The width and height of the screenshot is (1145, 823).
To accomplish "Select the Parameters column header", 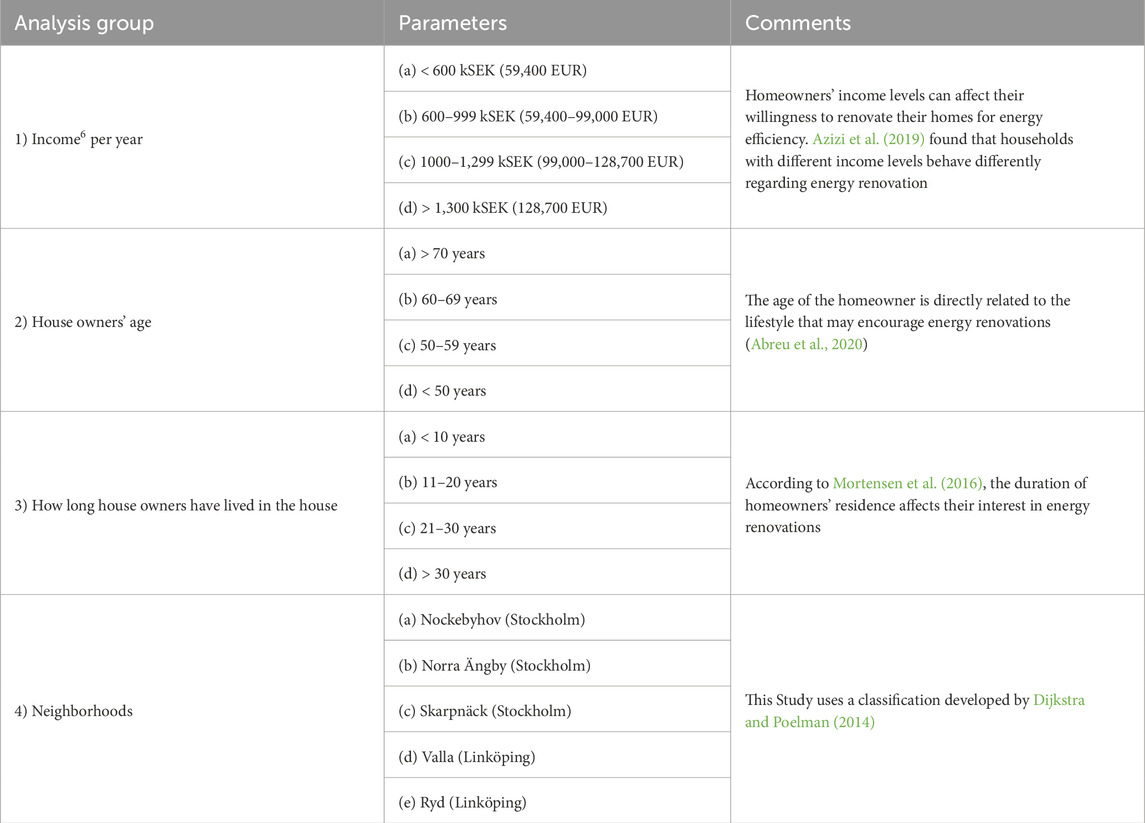I will tap(557, 23).
